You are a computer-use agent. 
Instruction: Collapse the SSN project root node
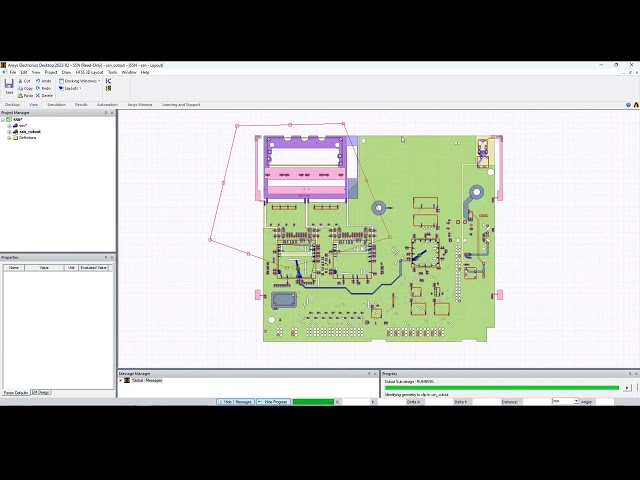[x=3, y=120]
